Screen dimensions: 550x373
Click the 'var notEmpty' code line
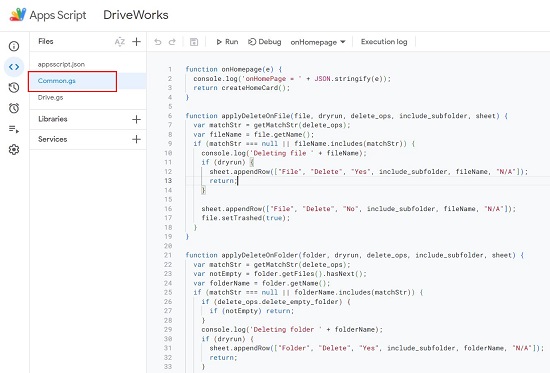[280, 274]
